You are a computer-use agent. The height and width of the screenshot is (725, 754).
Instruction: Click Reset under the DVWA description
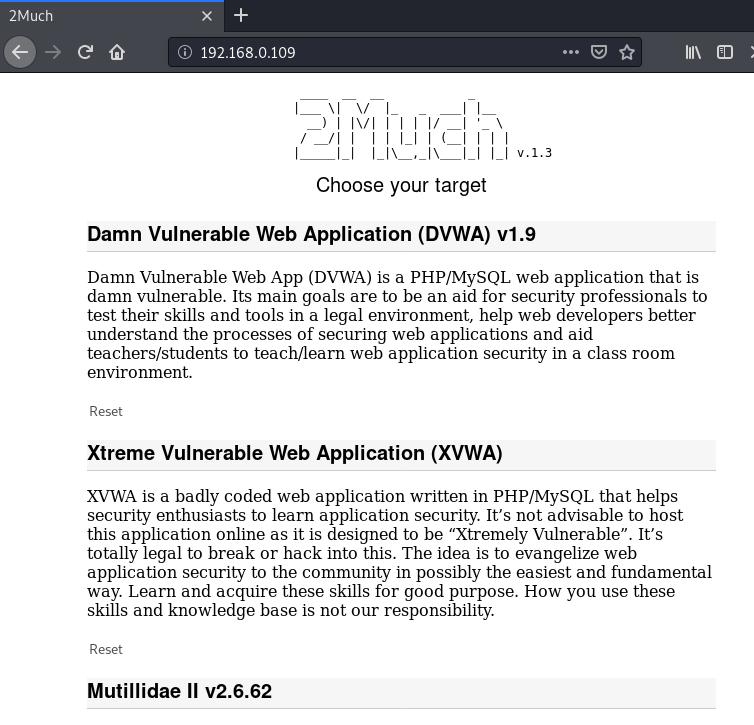[106, 412]
